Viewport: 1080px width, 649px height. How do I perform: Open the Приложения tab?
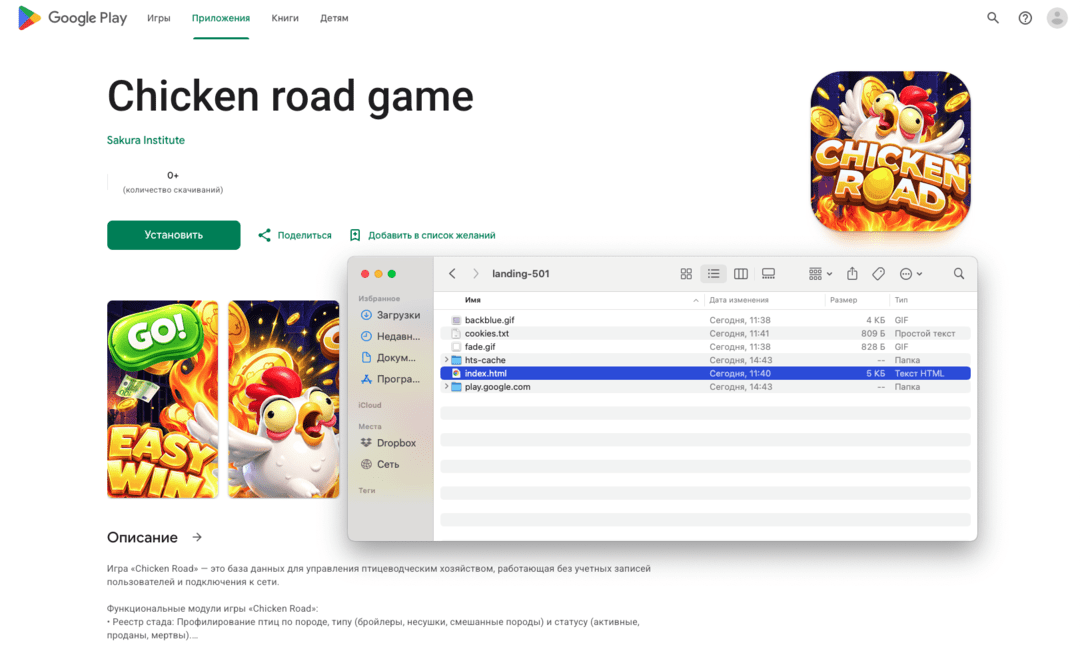220,18
